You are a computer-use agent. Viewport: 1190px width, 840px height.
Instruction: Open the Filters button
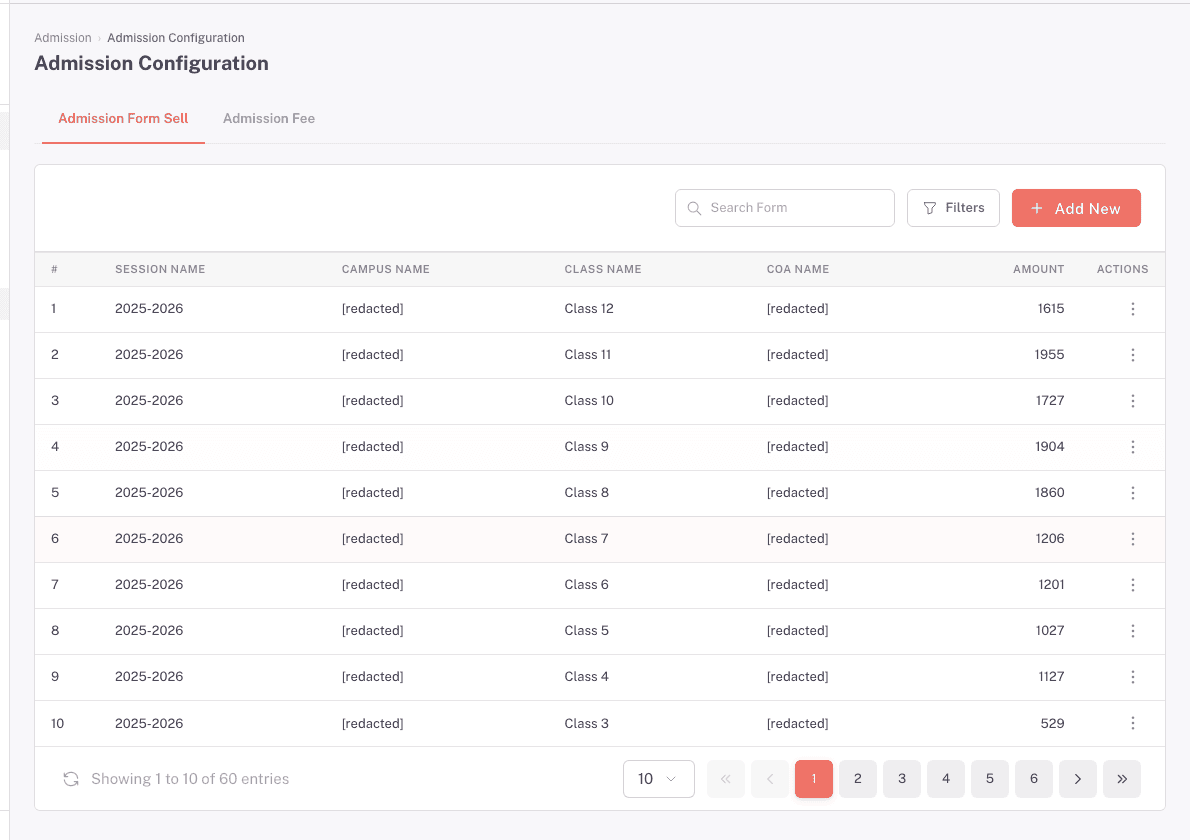tap(953, 208)
